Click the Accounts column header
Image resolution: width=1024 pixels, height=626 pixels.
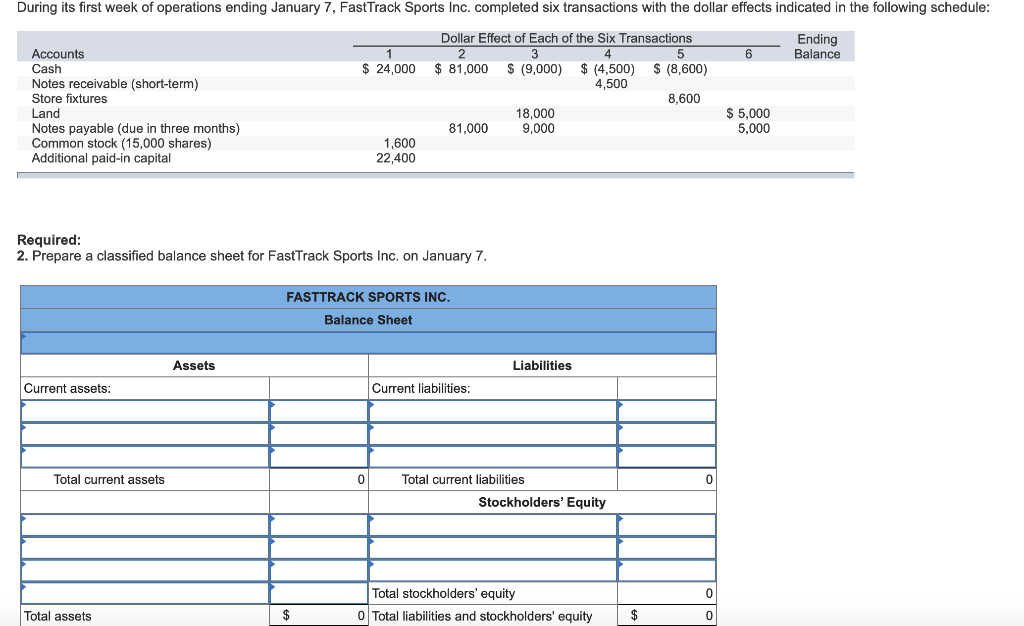58,54
